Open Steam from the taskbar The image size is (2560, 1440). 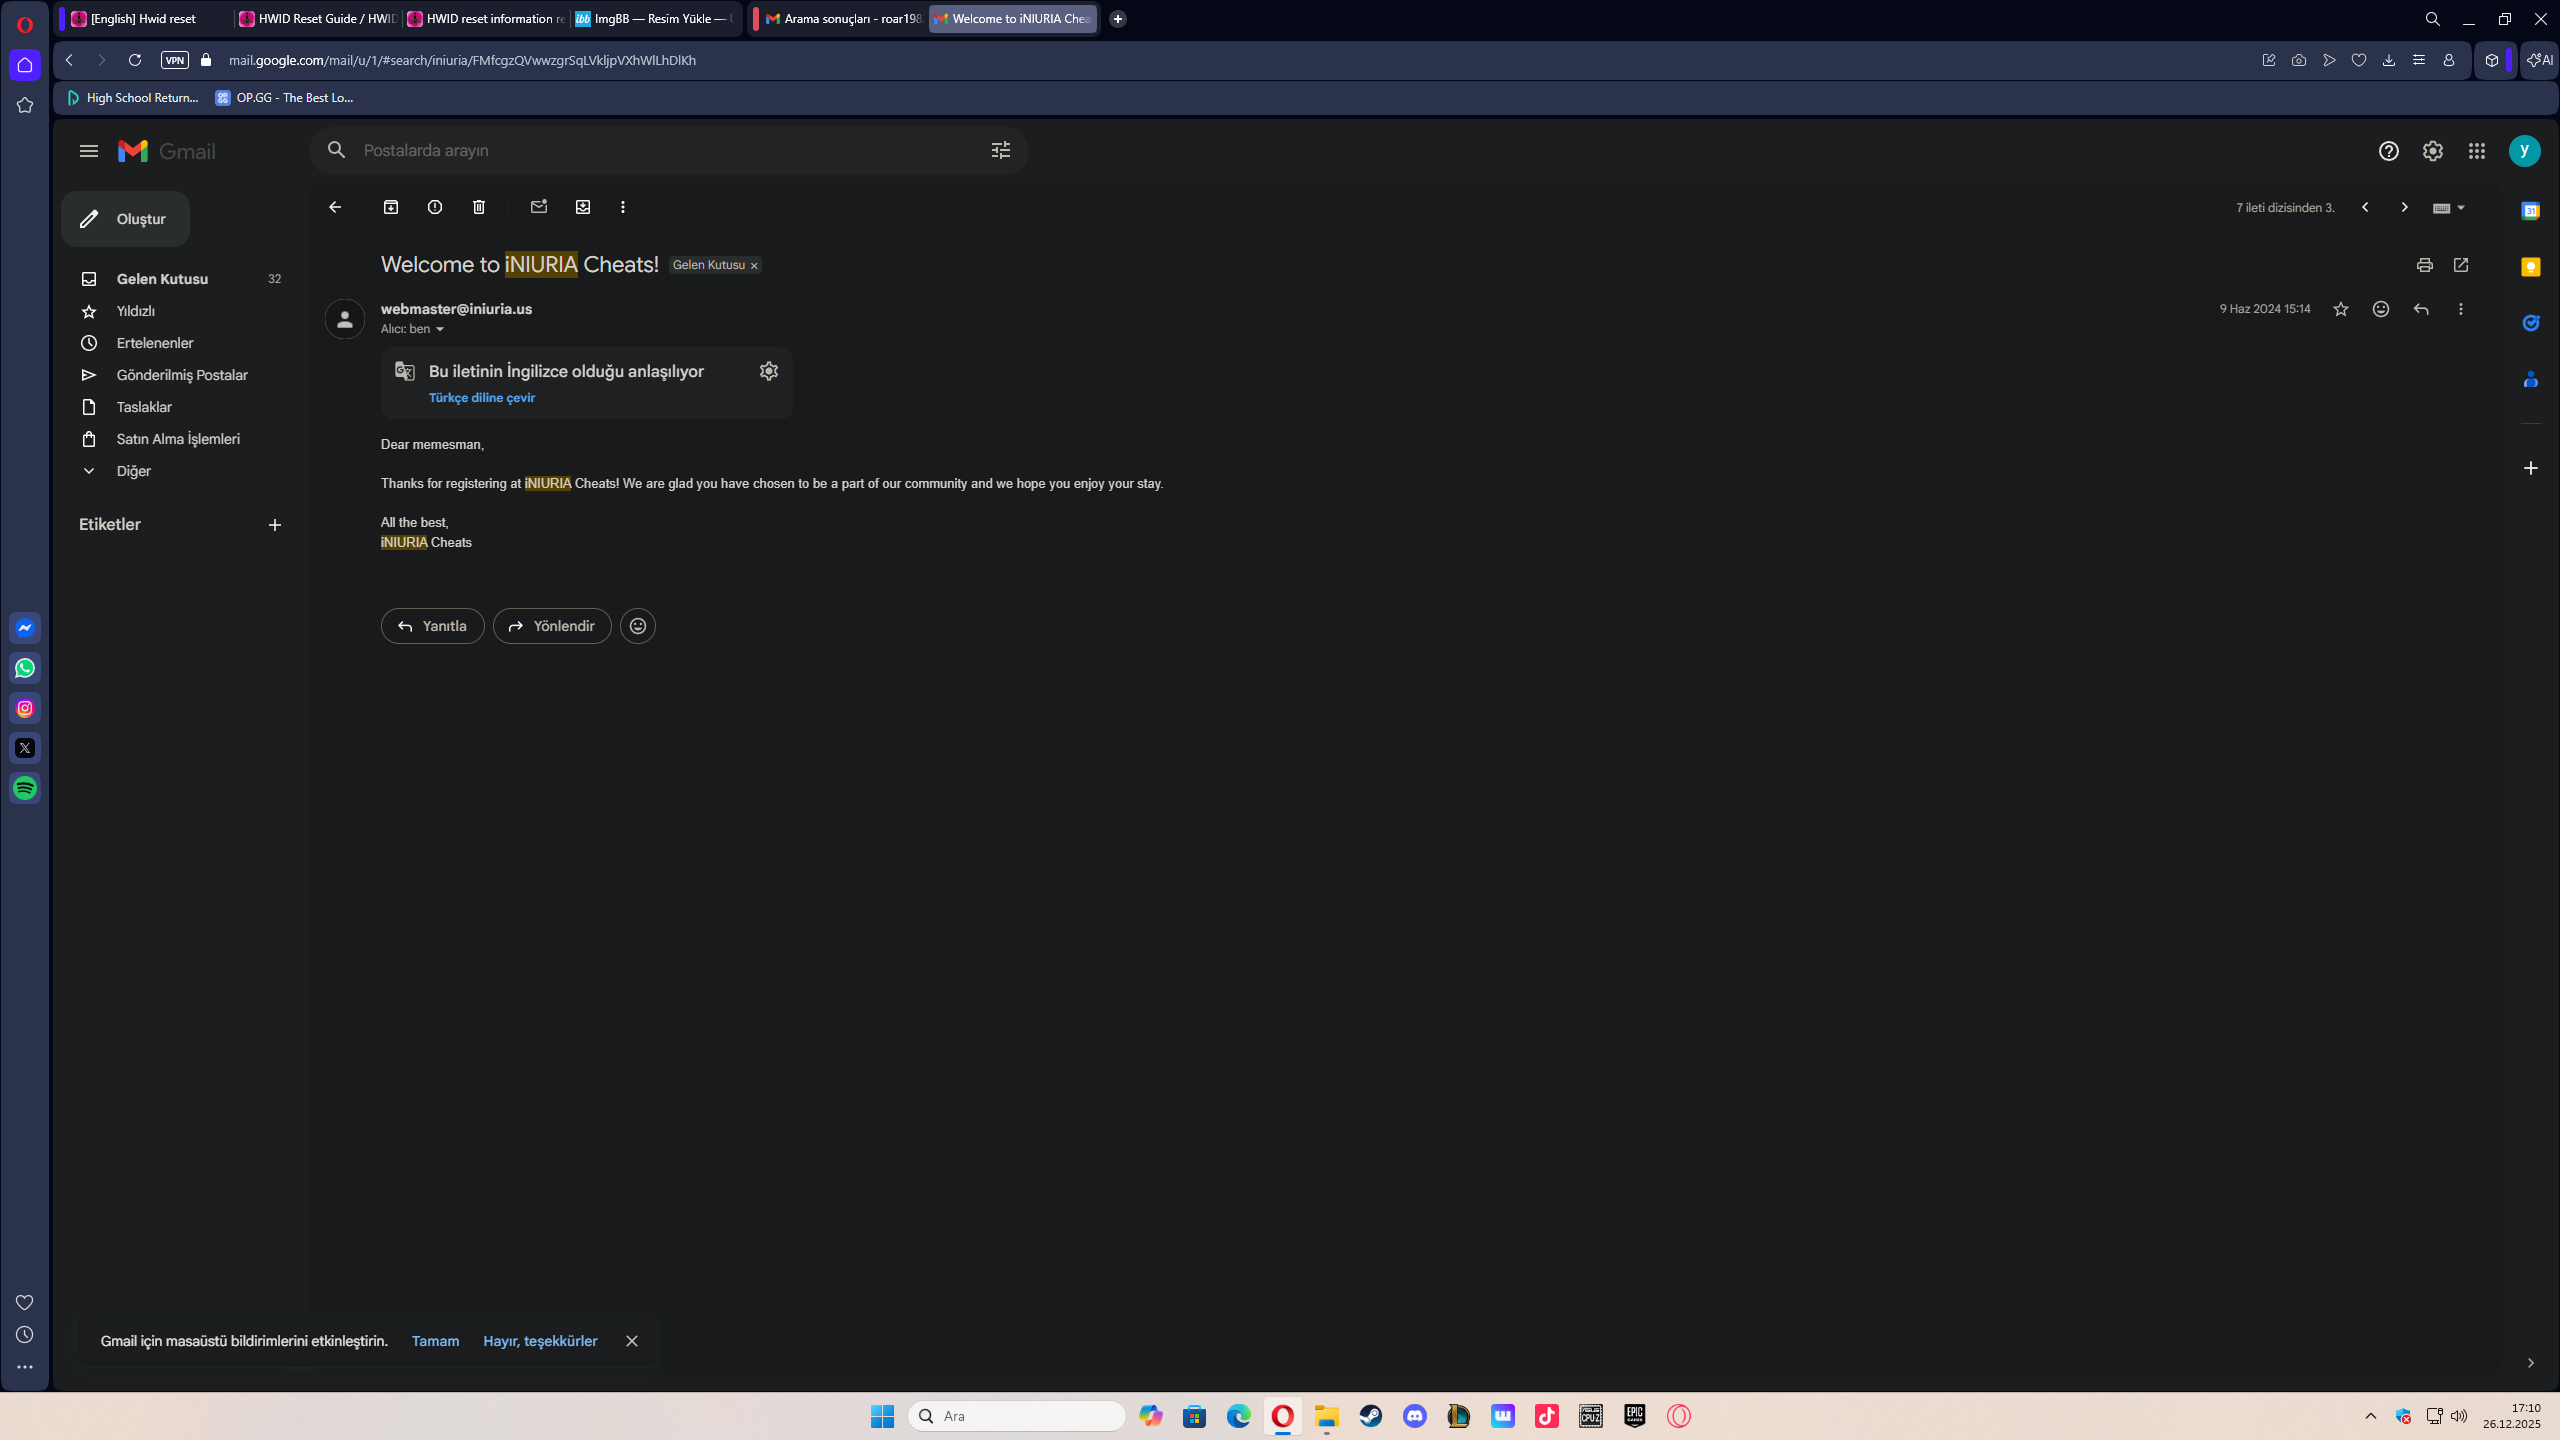click(1371, 1416)
